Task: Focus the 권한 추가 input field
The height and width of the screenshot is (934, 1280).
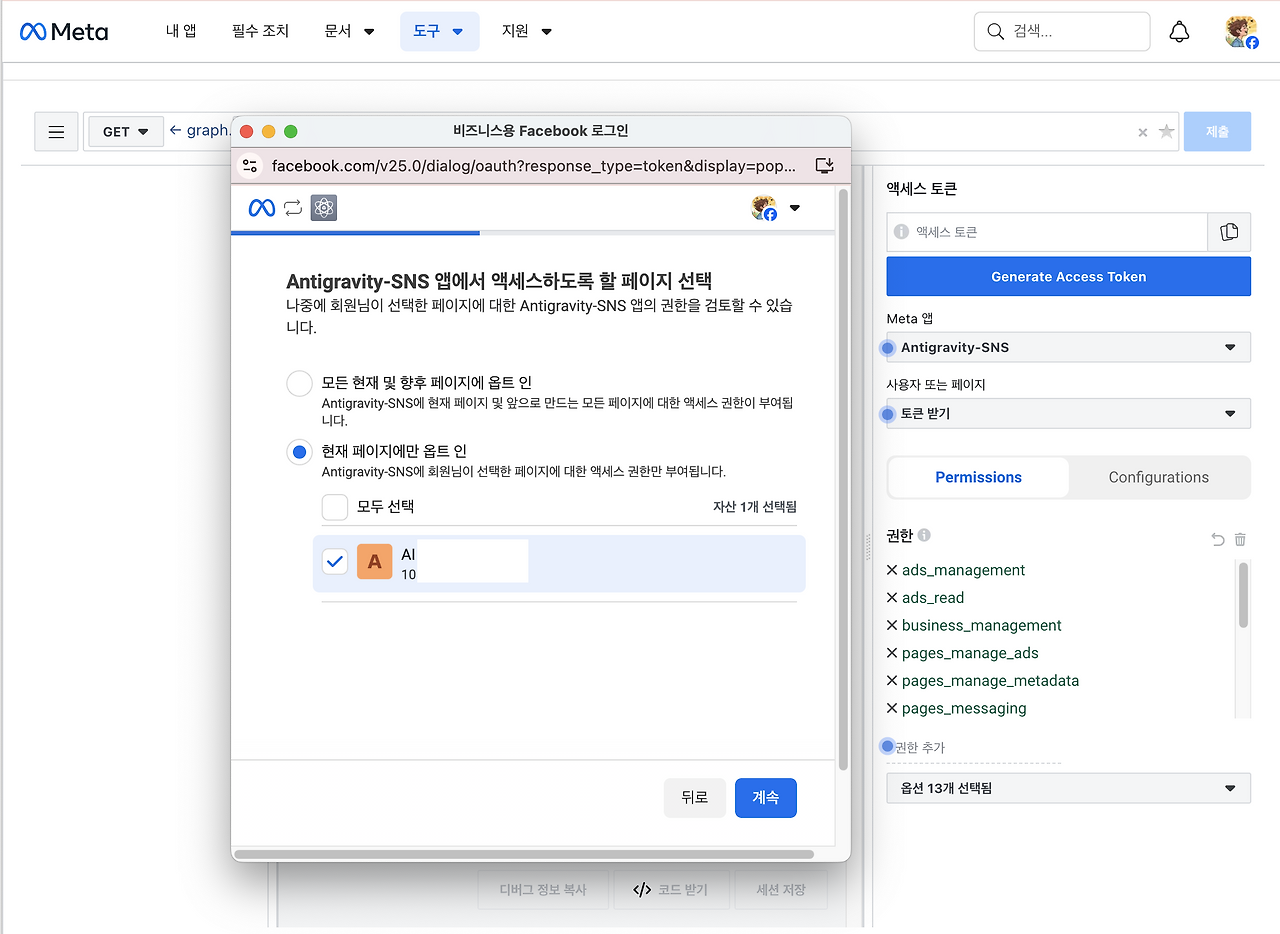Action: [x=974, y=748]
